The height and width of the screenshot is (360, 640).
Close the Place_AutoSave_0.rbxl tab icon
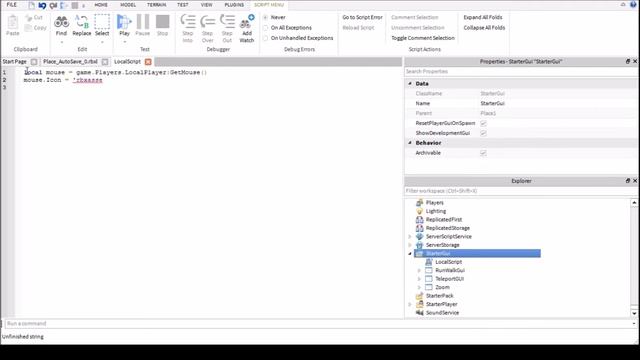tap(105, 62)
